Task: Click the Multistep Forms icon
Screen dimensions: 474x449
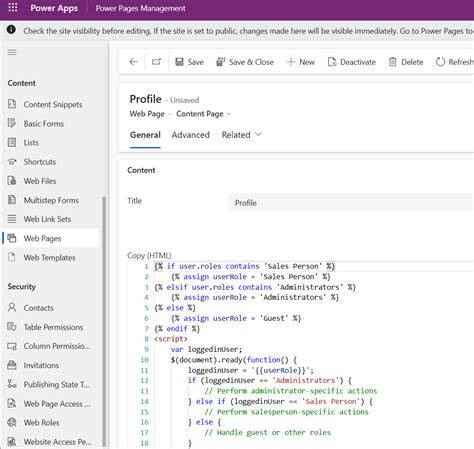Action: [x=12, y=200]
